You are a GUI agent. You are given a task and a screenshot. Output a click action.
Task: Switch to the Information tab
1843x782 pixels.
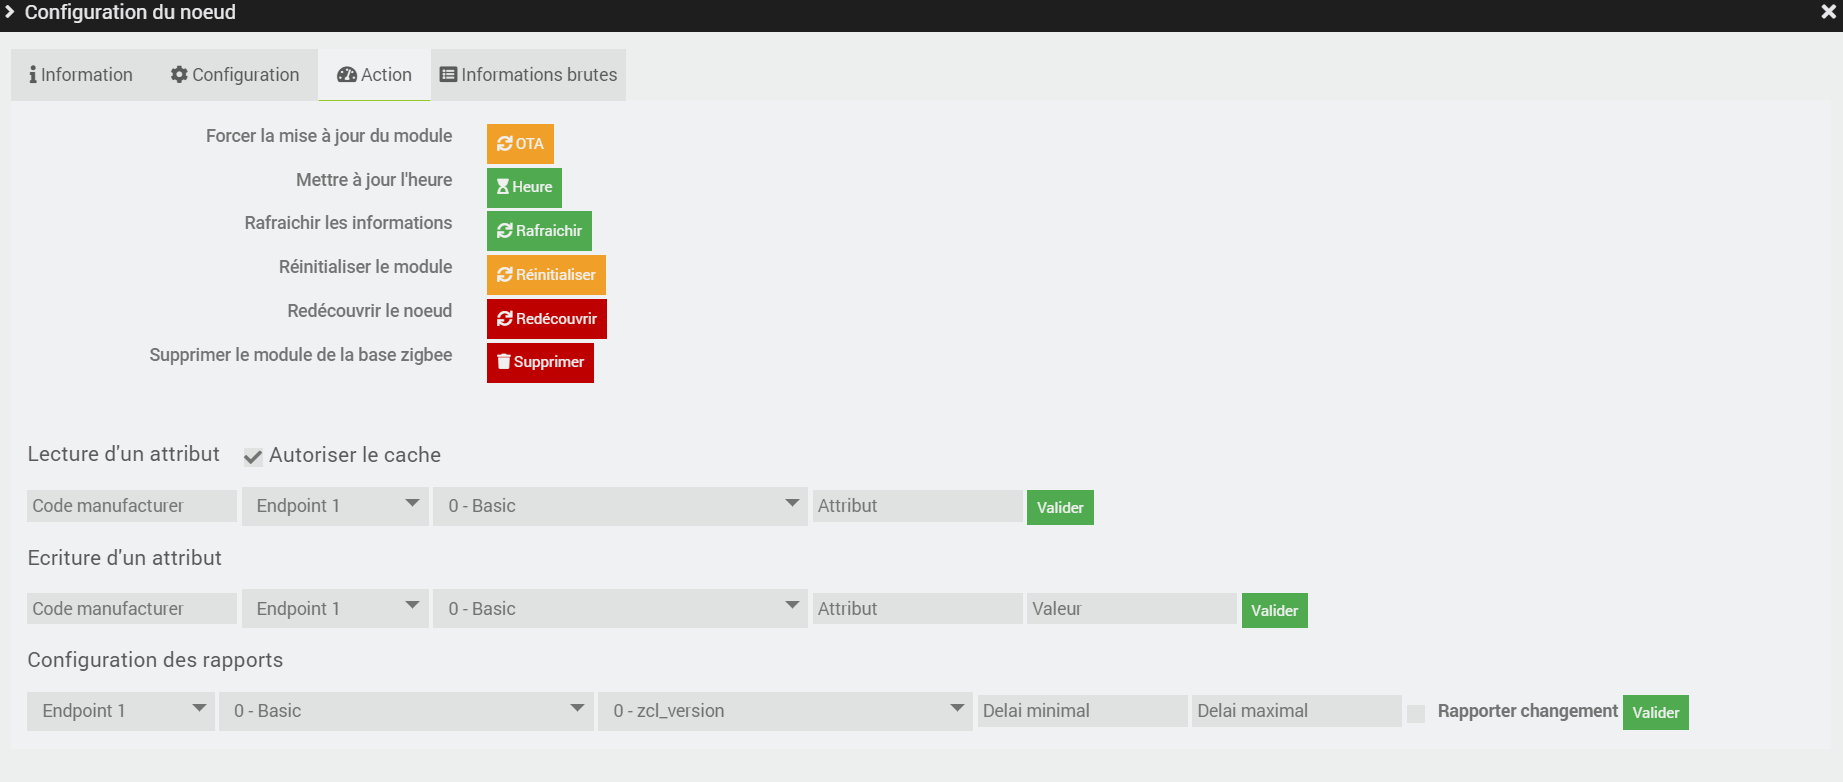tap(81, 75)
